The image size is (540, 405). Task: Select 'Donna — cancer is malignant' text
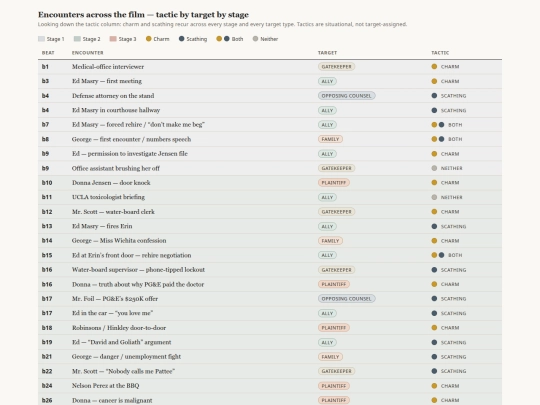[112, 400]
